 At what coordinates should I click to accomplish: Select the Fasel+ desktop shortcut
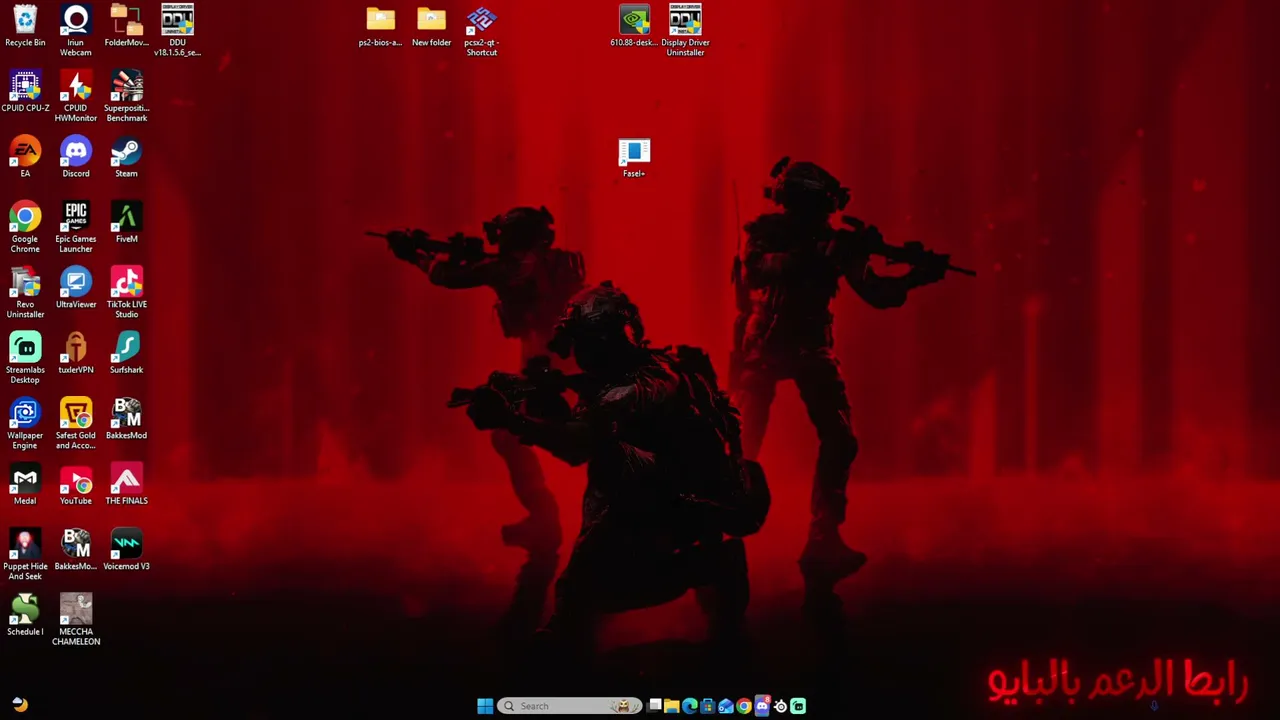click(634, 158)
